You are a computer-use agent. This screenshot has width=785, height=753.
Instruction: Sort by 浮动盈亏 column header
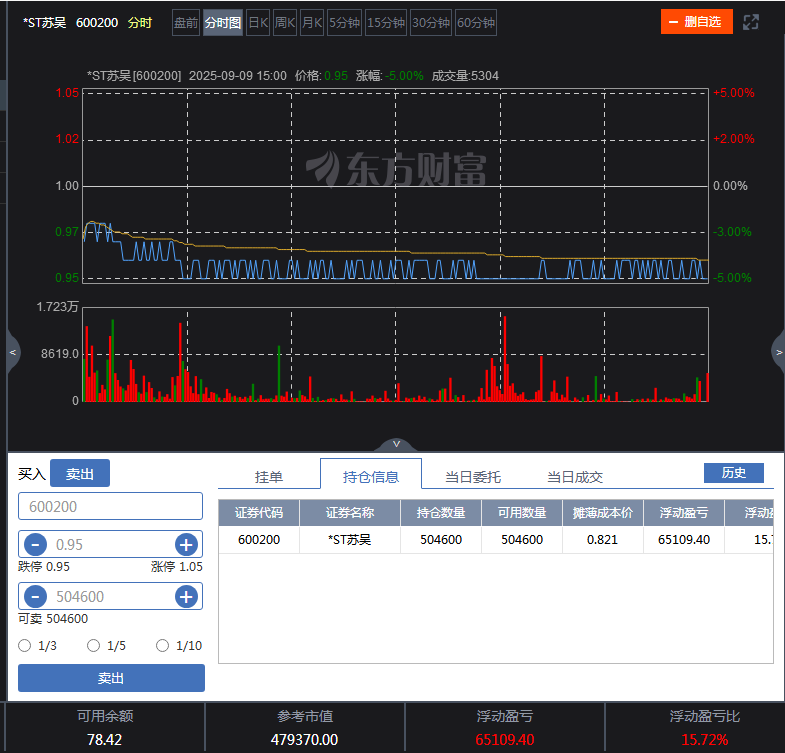pos(684,513)
